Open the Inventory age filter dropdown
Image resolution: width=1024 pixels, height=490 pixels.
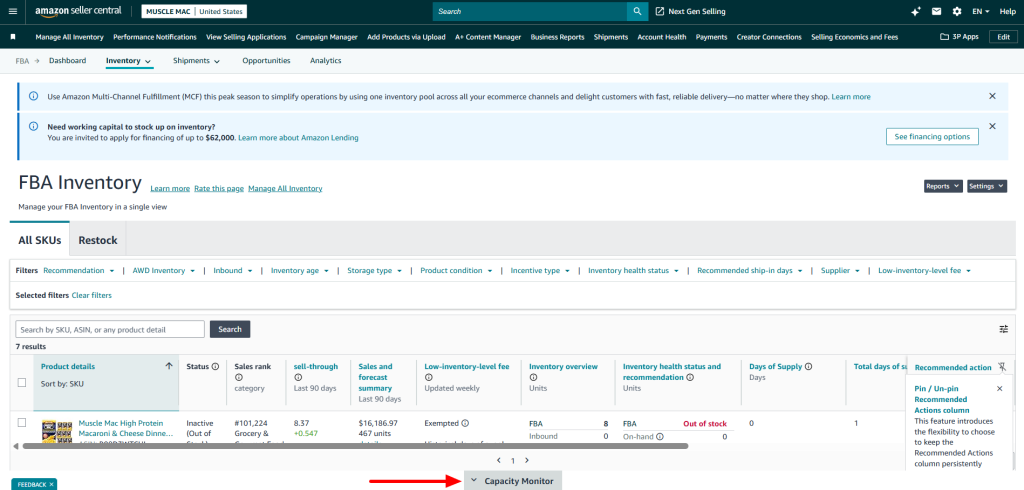[x=300, y=270]
